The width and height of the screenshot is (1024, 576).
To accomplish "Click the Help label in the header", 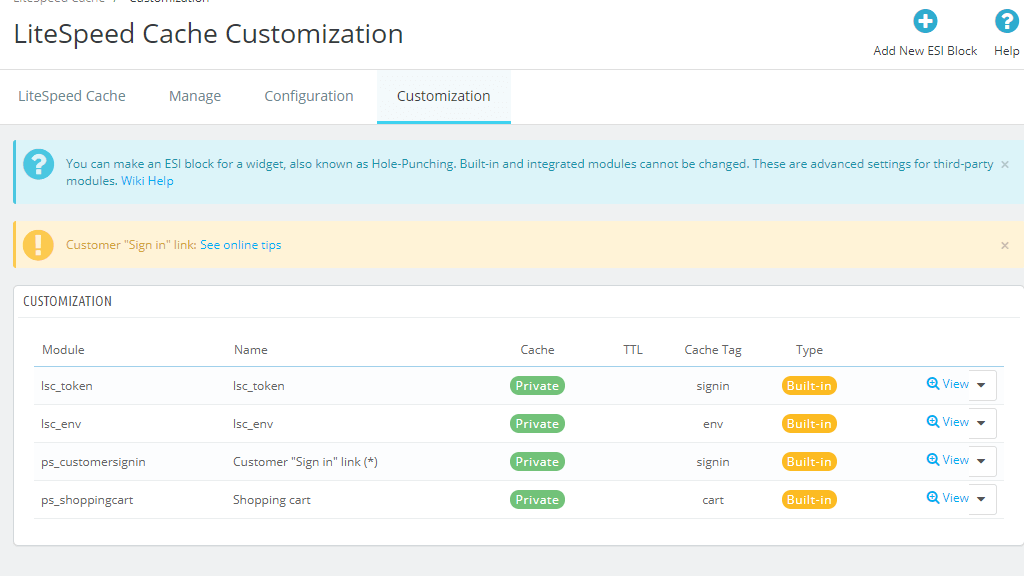I will click(x=1006, y=51).
